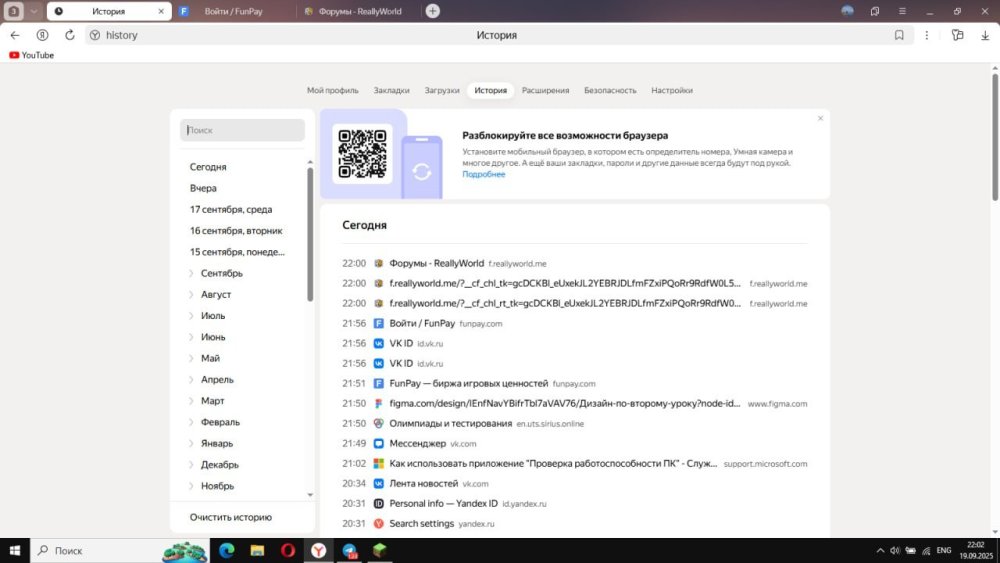Viewport: 1000px width, 563px height.
Task: Open Personal info — Yandex ID entry
Action: click(x=443, y=503)
